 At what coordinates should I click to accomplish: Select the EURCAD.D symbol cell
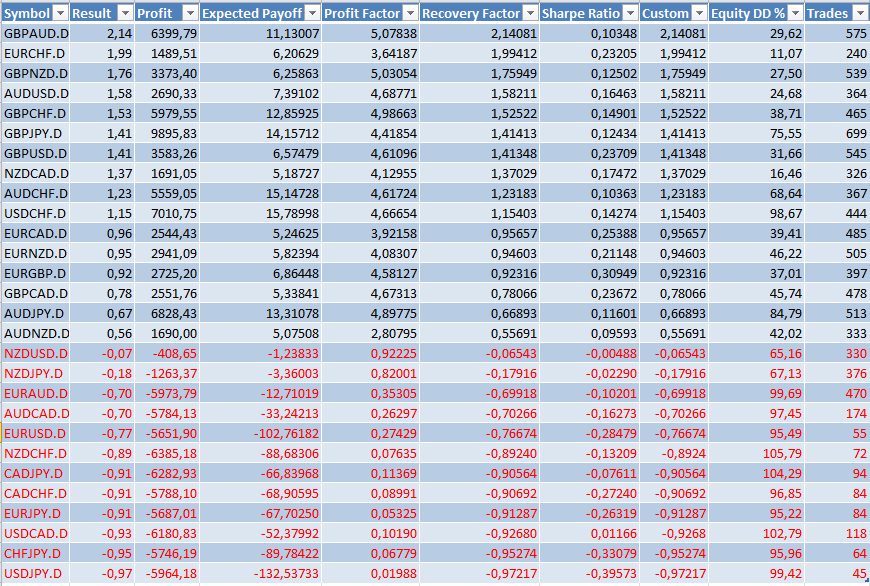click(35, 233)
